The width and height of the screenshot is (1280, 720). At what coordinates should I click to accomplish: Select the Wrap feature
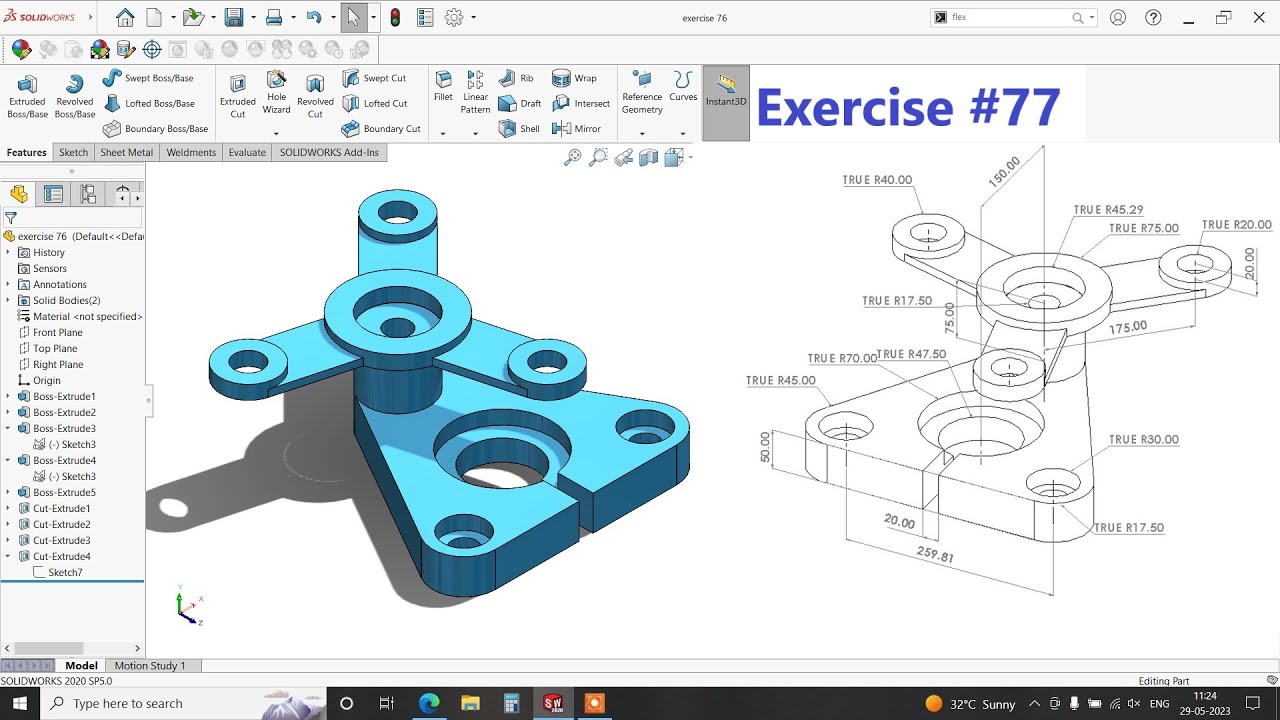(574, 78)
